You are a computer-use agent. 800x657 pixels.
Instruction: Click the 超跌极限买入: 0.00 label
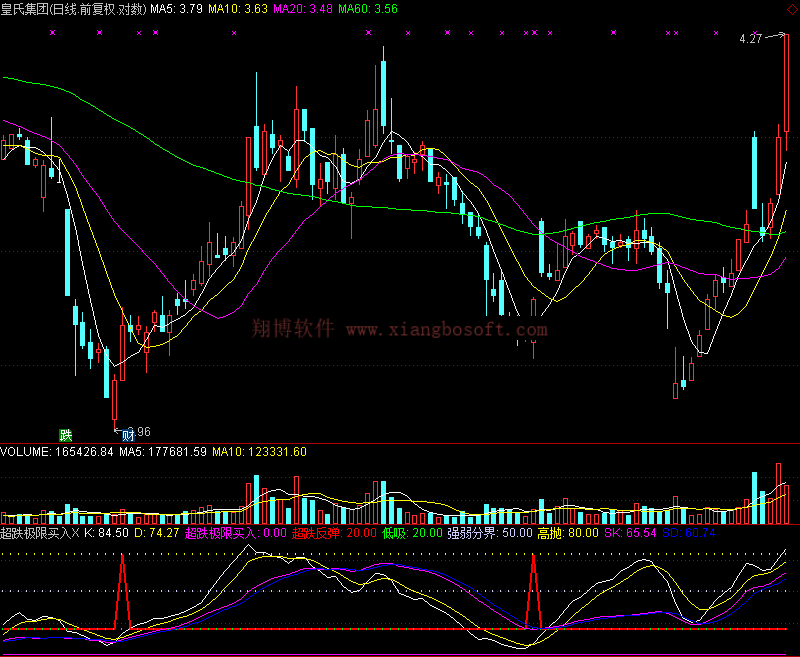pos(235,533)
